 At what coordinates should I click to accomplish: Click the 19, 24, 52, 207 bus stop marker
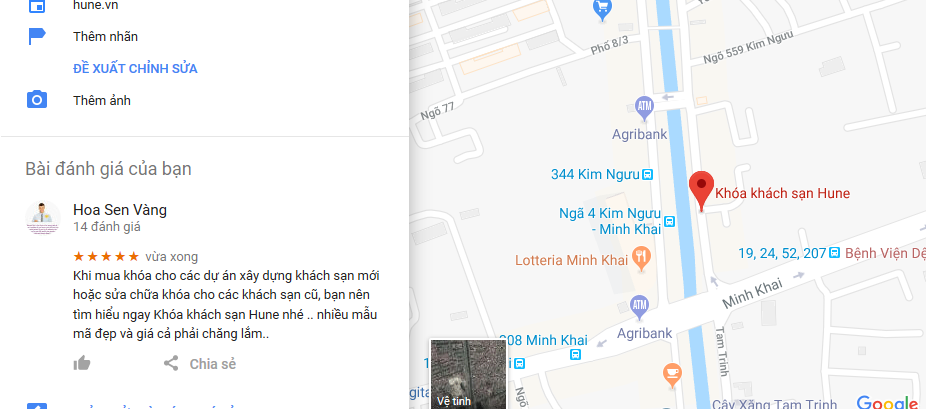point(834,253)
